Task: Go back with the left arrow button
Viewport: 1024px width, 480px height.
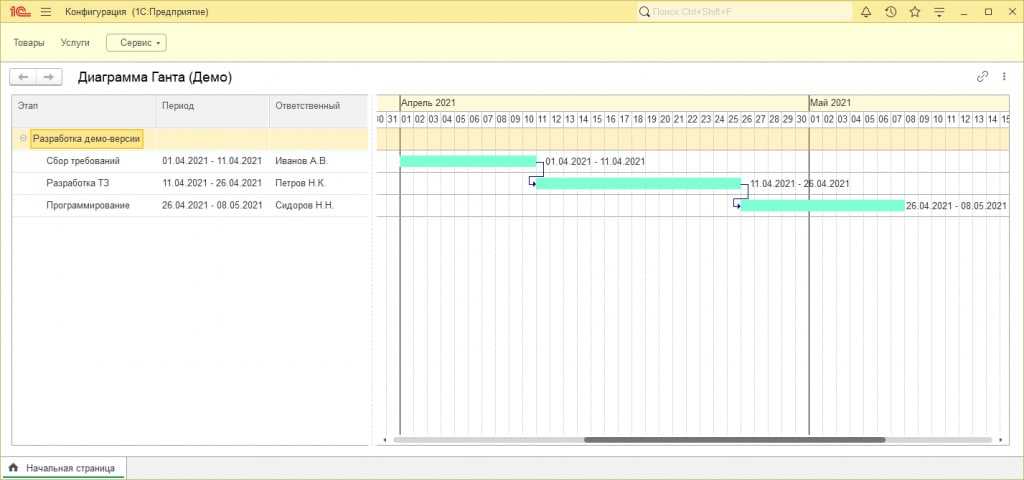Action: pos(23,77)
